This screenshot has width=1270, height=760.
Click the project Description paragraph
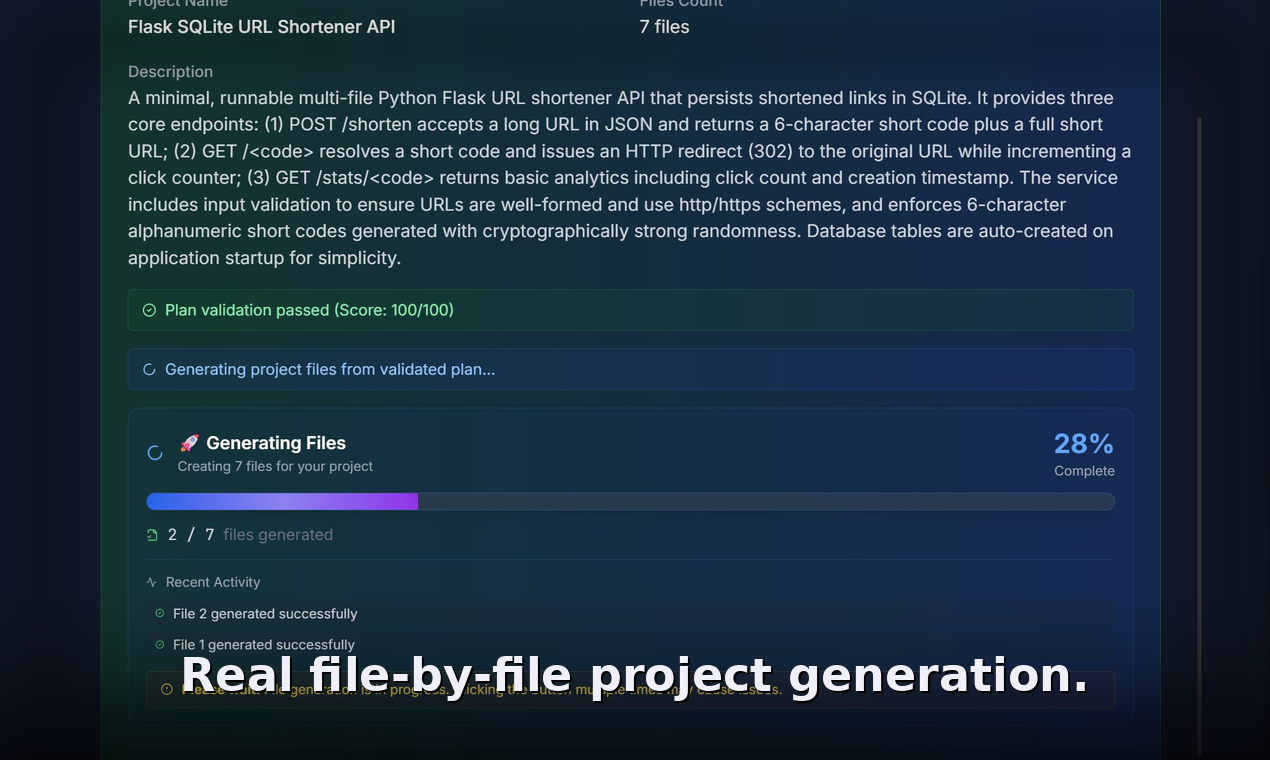(x=629, y=178)
